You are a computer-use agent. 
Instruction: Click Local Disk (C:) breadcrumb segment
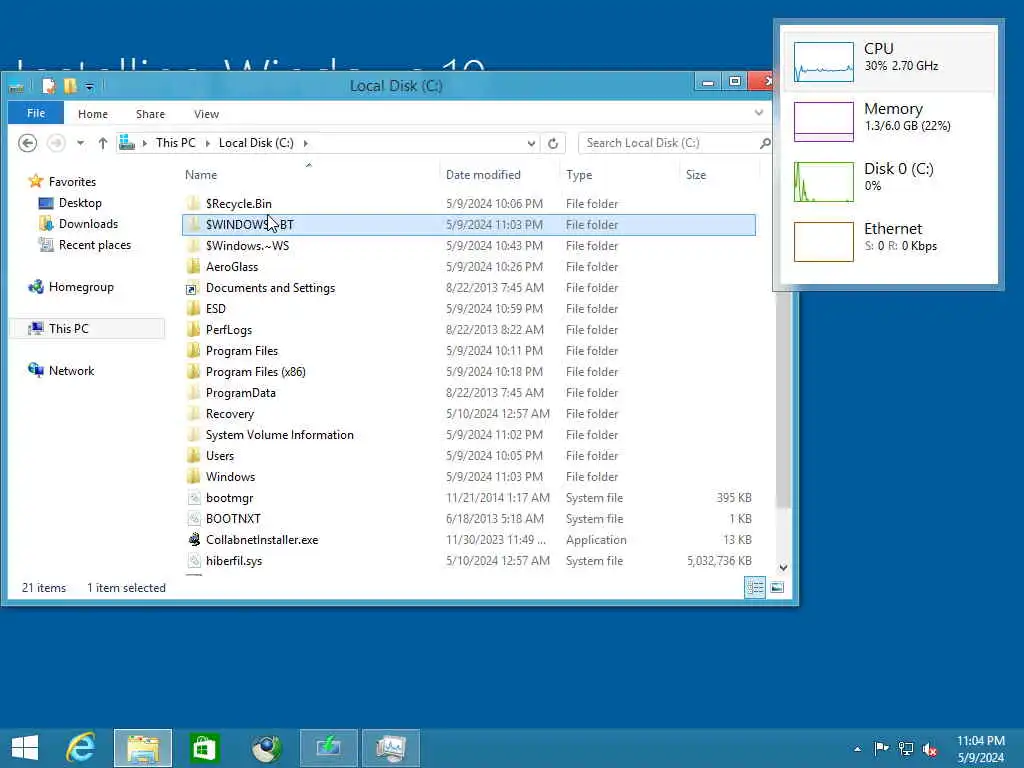click(256, 142)
